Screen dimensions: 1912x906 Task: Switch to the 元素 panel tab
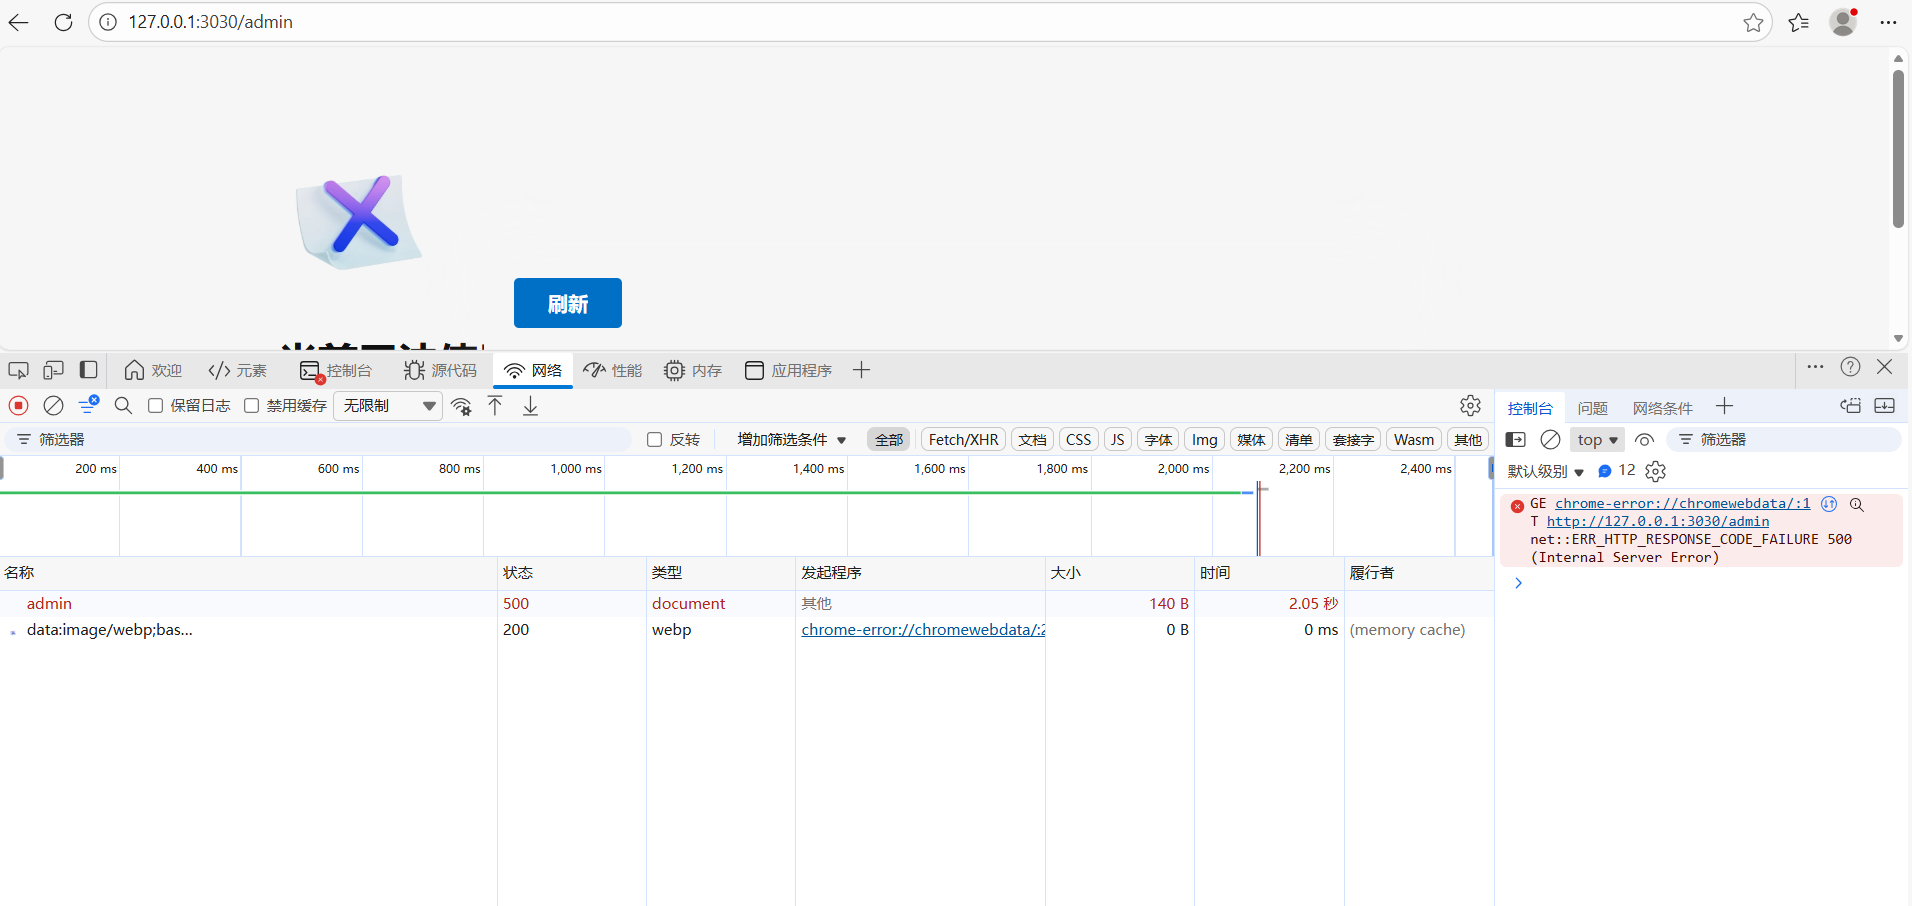tap(237, 370)
